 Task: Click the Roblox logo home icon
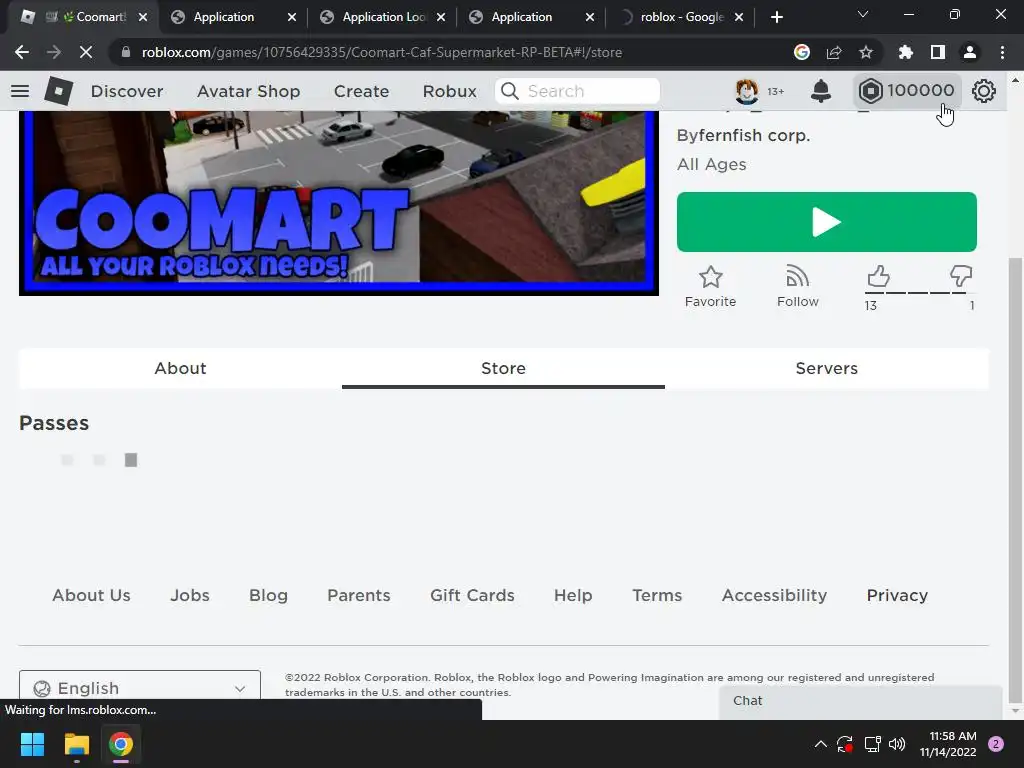58,91
